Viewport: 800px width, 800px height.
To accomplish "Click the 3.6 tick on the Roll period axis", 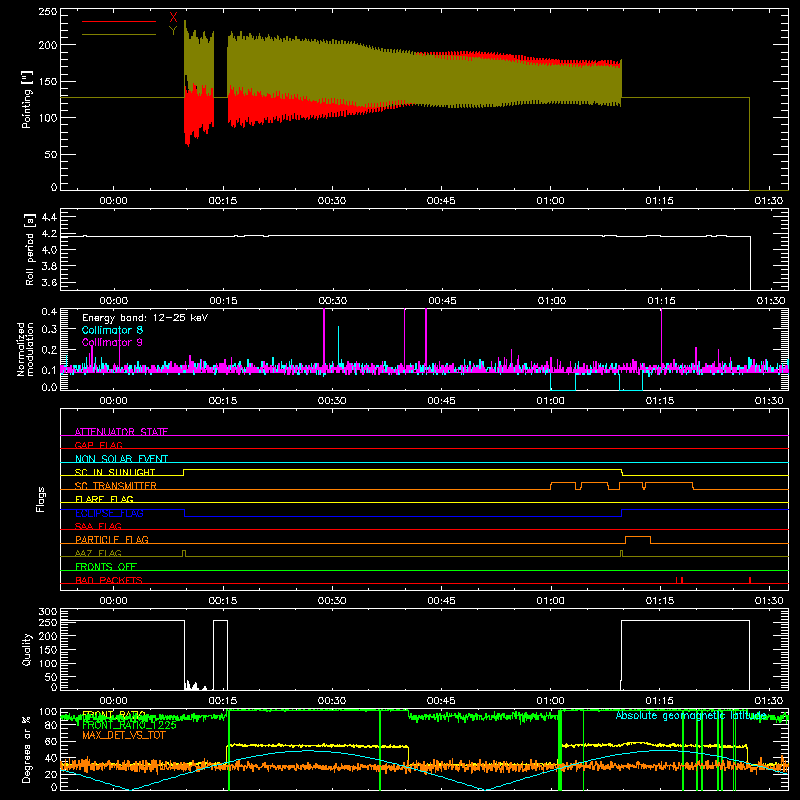I will click(x=49, y=282).
